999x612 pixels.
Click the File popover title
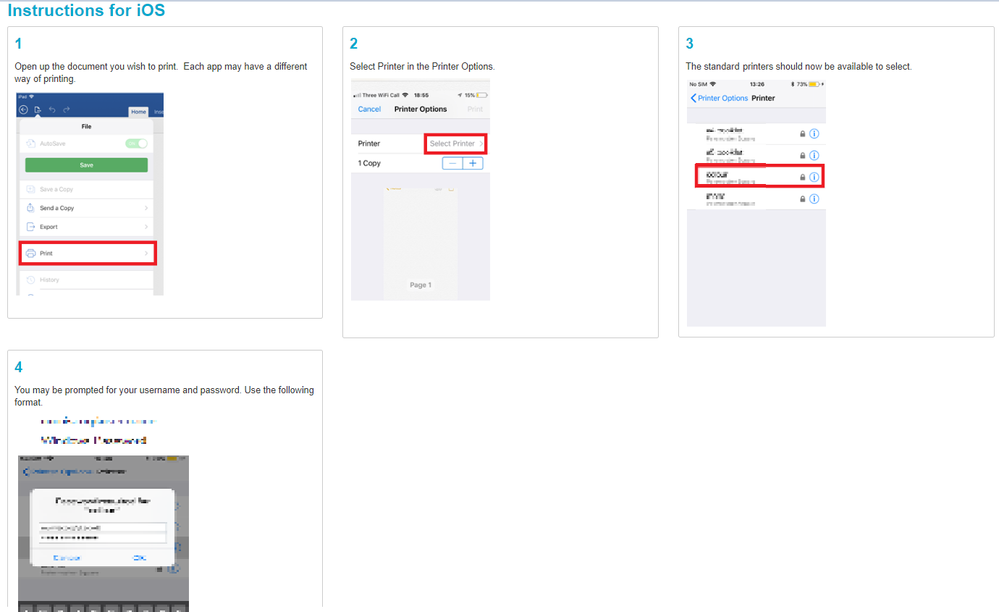click(x=87, y=126)
